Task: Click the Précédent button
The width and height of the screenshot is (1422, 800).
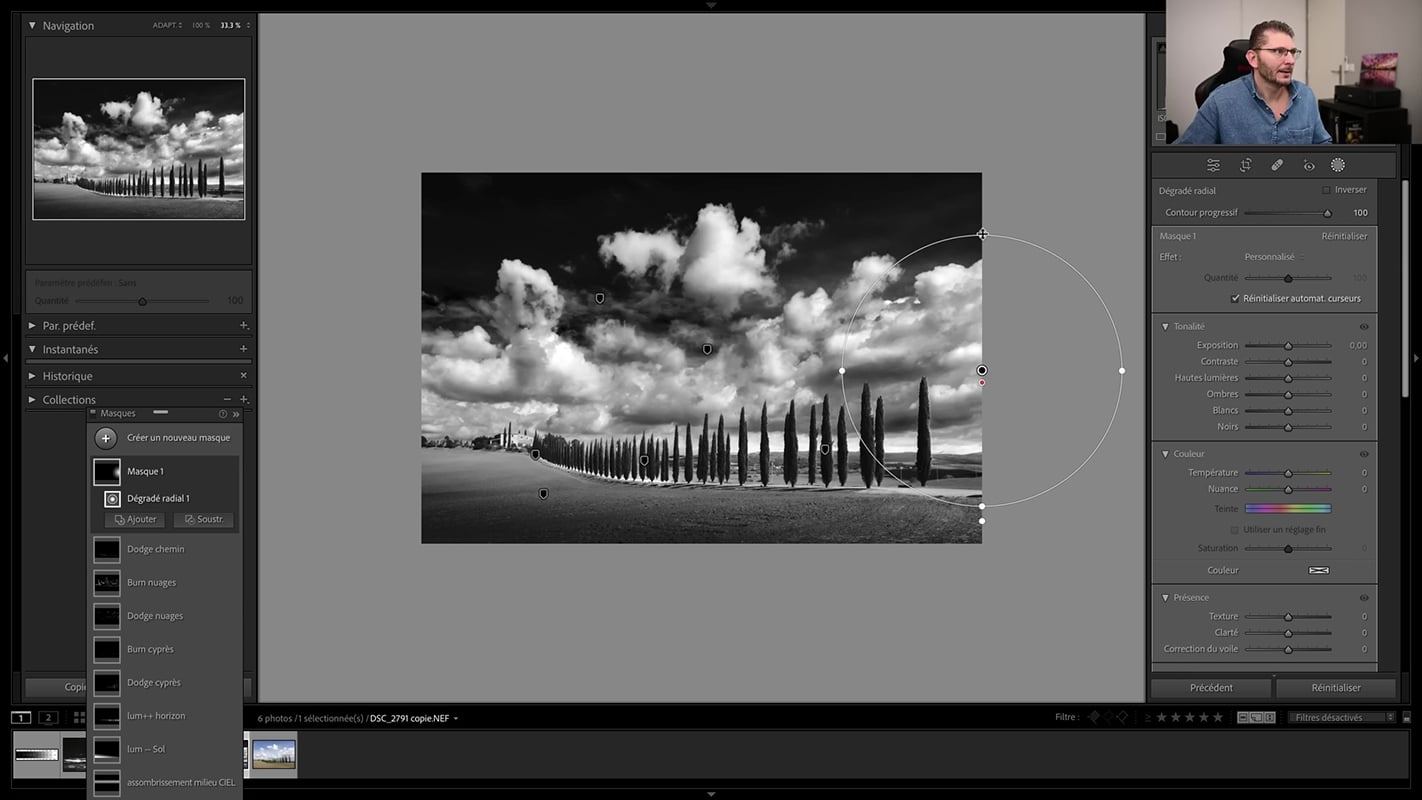Action: point(1211,688)
